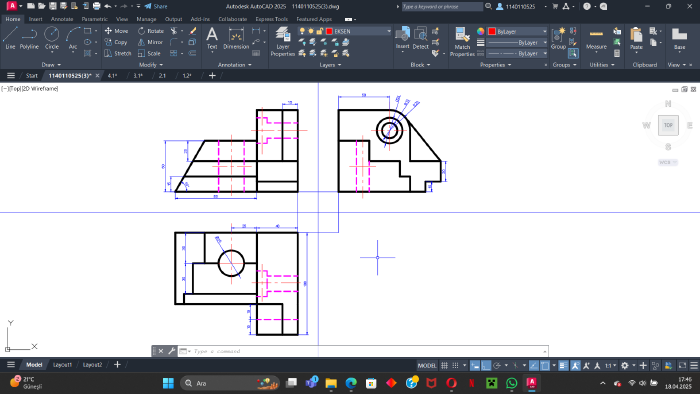Viewport: 700px width, 394px height.
Task: Open the Text annotation tool
Action: pyautogui.click(x=212, y=38)
